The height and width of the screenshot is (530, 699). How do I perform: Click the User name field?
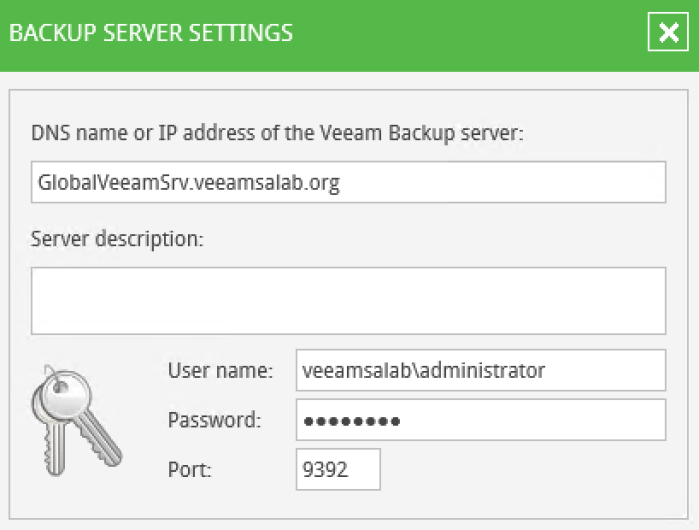pyautogui.click(x=481, y=370)
